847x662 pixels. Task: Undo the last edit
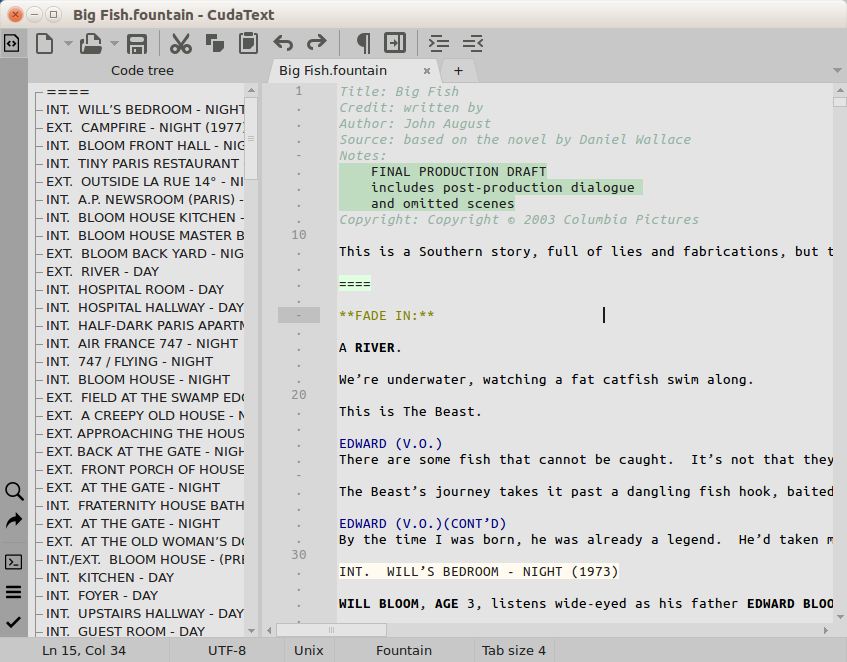click(284, 43)
